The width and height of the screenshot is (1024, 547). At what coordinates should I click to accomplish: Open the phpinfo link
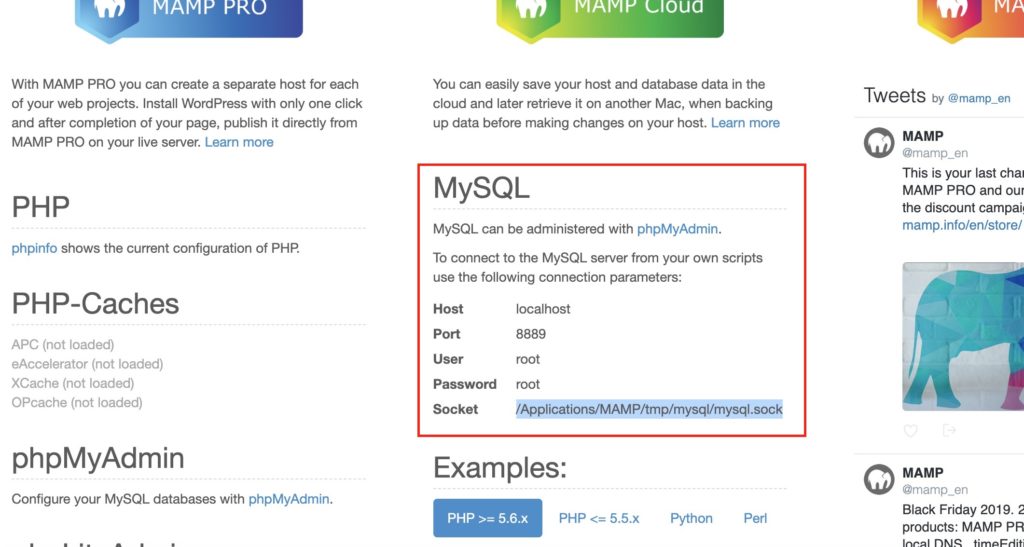(35, 249)
